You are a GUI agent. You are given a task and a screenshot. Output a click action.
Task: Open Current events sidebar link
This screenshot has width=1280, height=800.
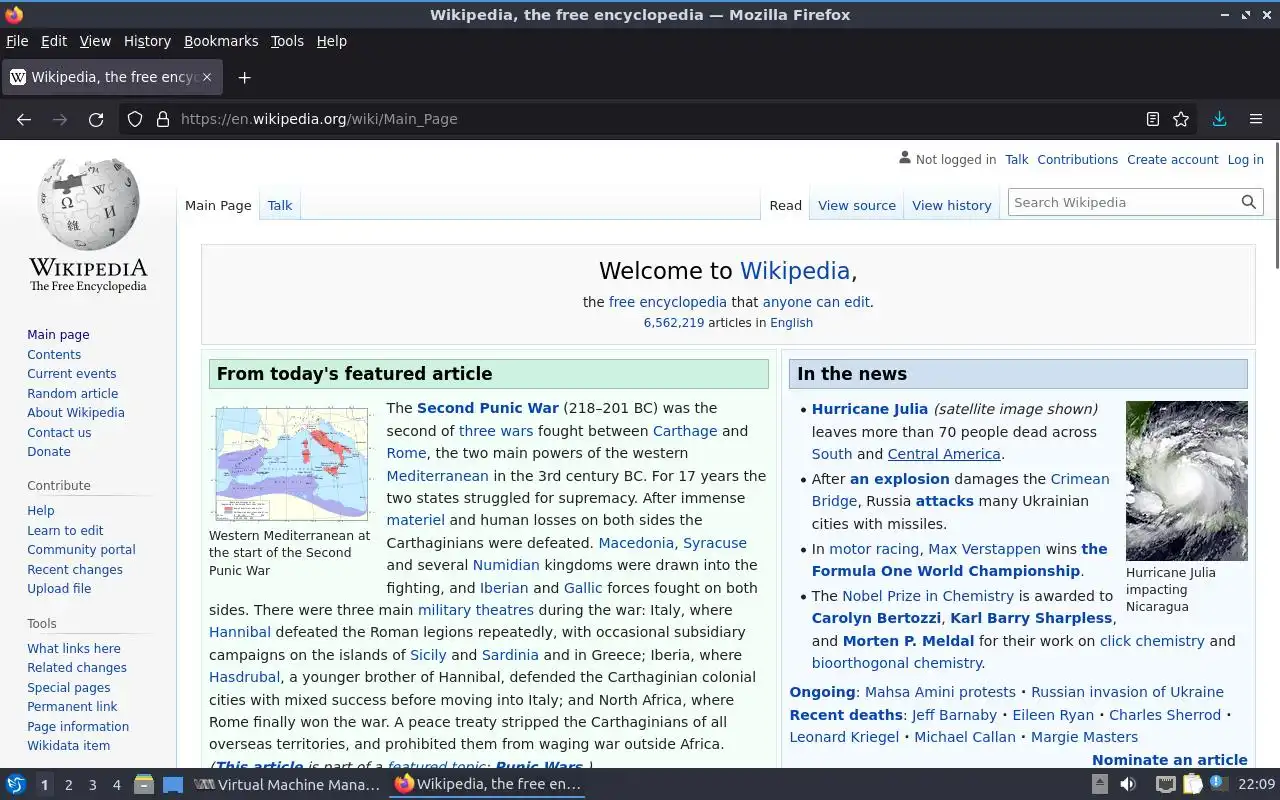tap(71, 373)
